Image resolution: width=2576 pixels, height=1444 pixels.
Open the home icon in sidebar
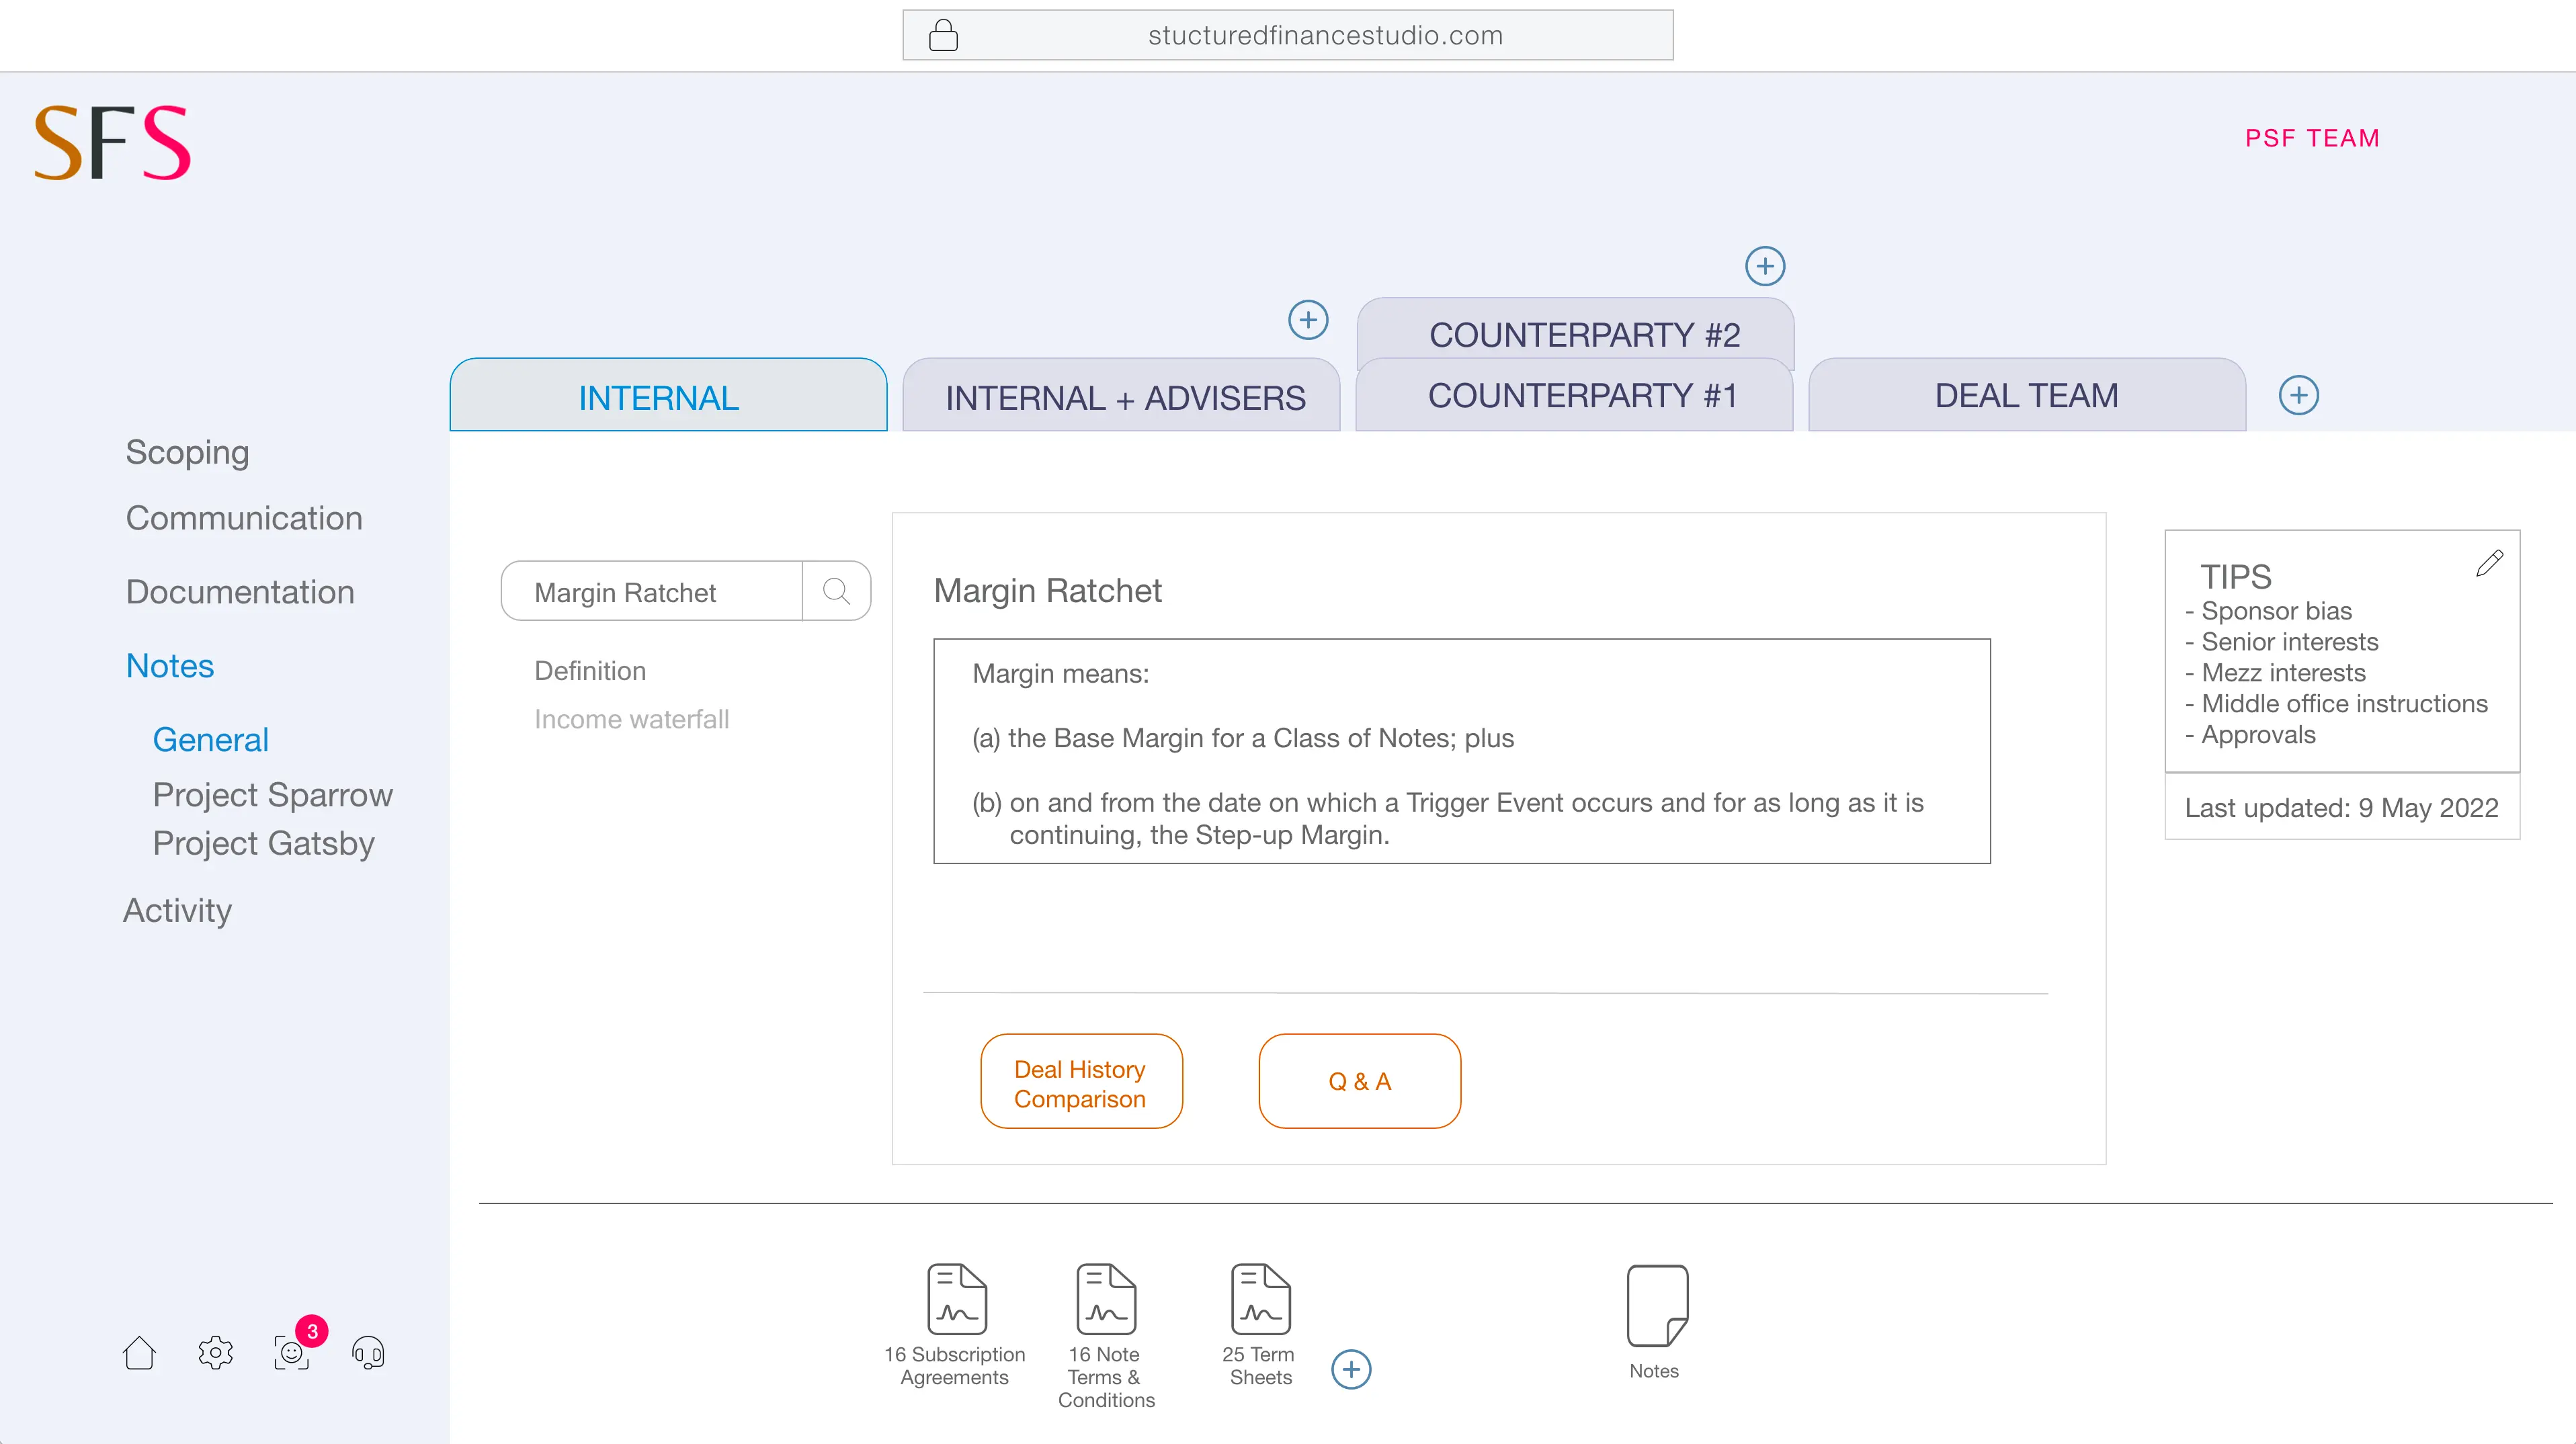[139, 1352]
